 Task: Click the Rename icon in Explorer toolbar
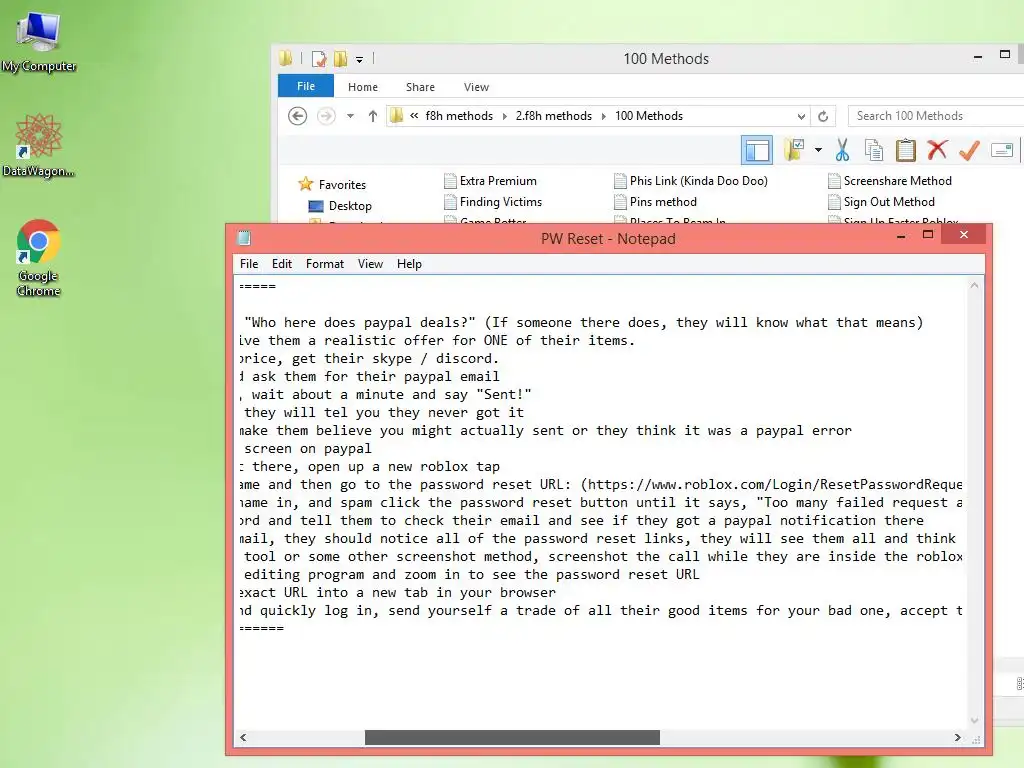1002,150
